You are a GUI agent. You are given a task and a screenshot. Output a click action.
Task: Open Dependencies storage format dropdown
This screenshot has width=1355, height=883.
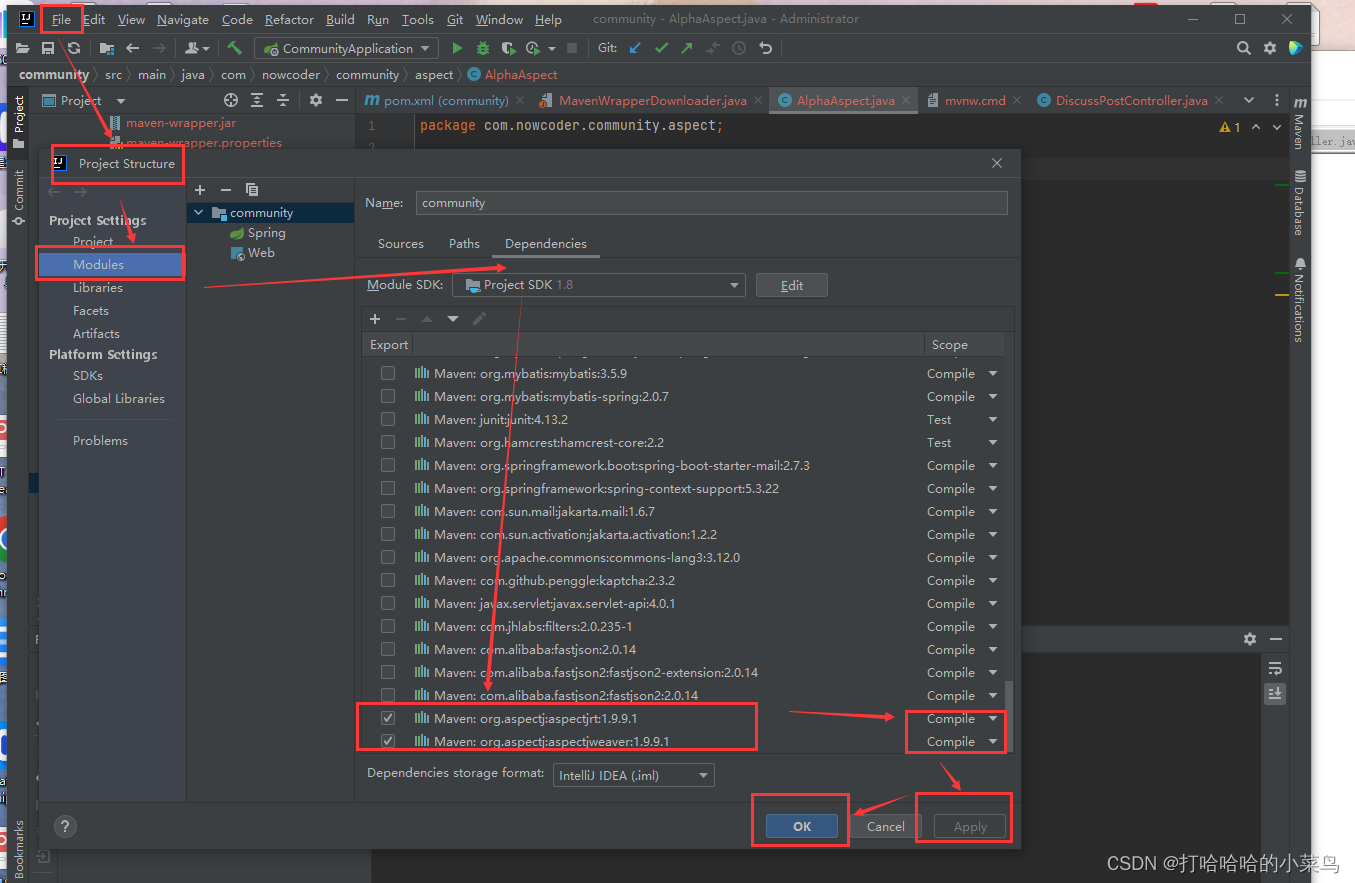click(x=634, y=775)
